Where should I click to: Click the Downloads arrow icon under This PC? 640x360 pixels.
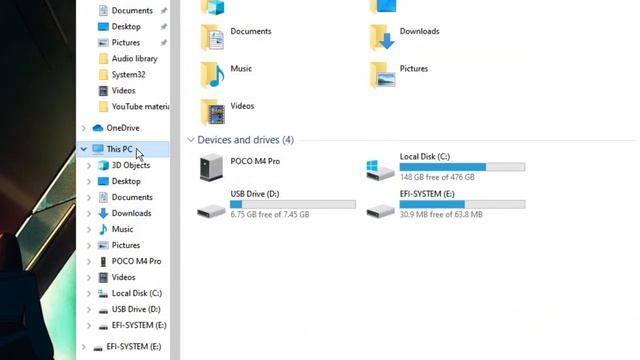click(103, 213)
